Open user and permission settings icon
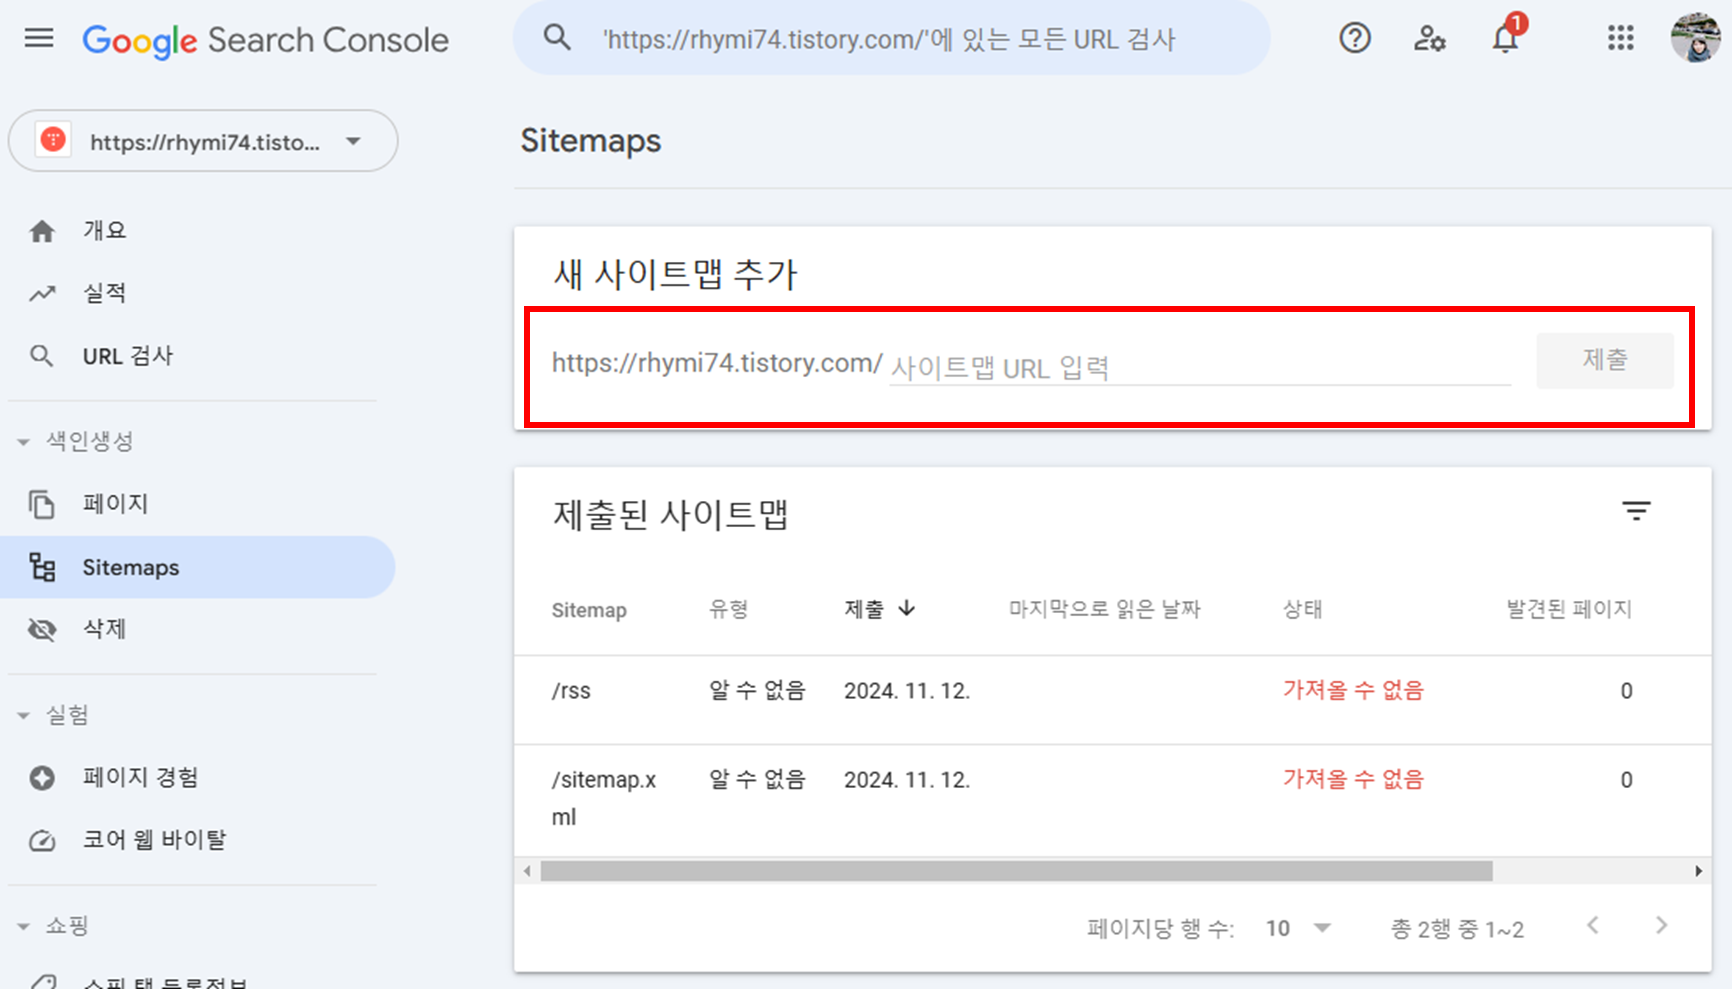Image resolution: width=1732 pixels, height=989 pixels. pos(1429,39)
